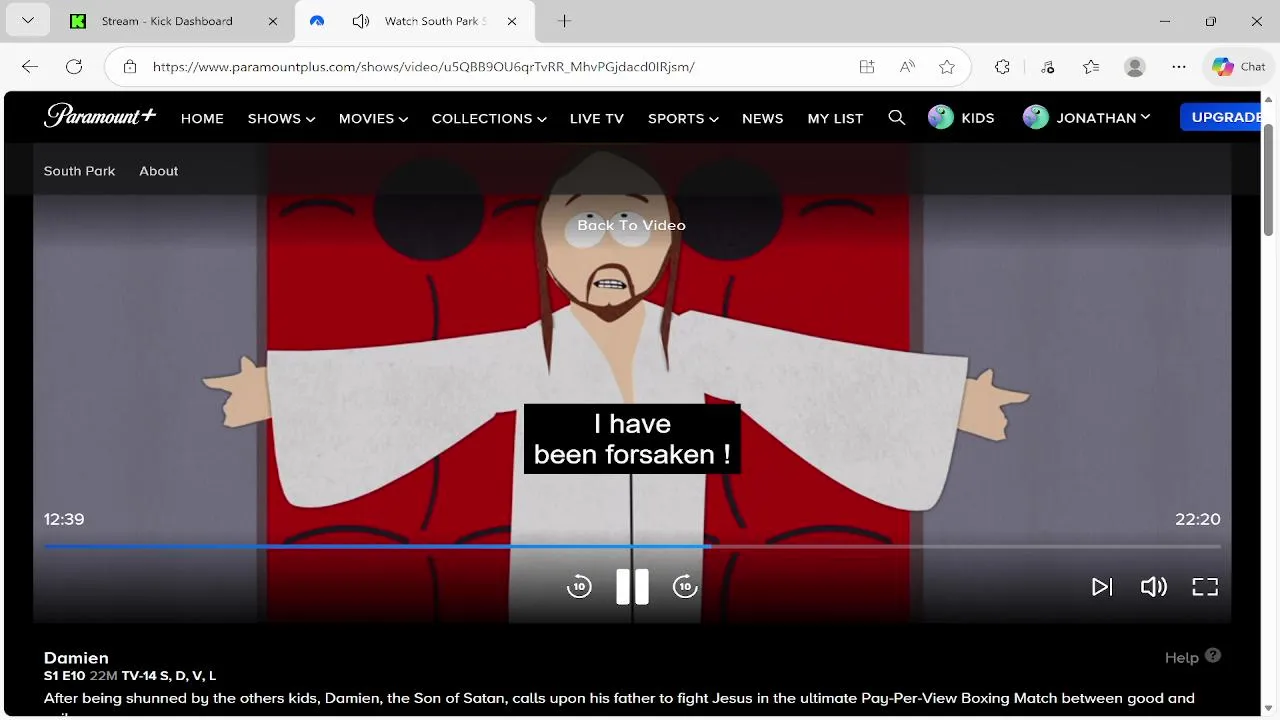Open the Favorites list

click(1091, 67)
